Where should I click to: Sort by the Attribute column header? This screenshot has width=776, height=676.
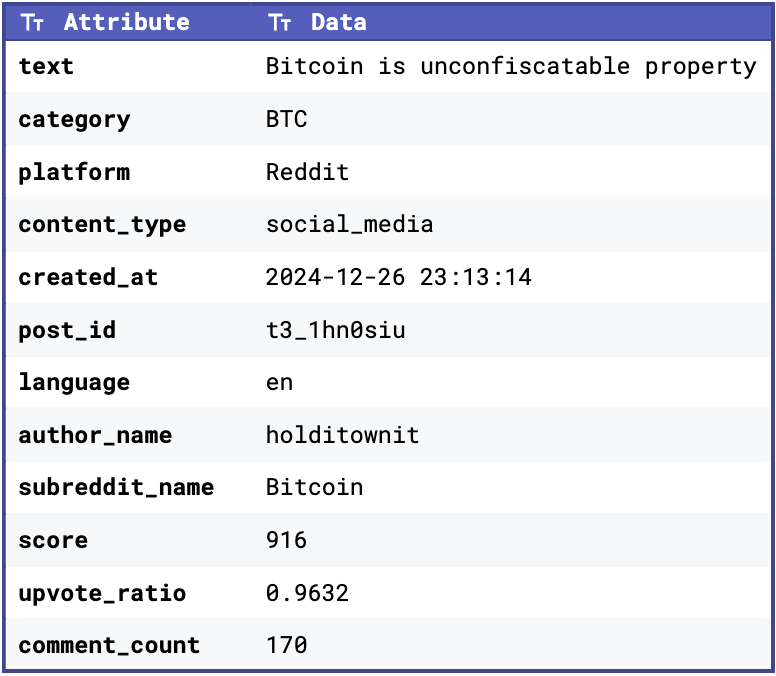[127, 22]
